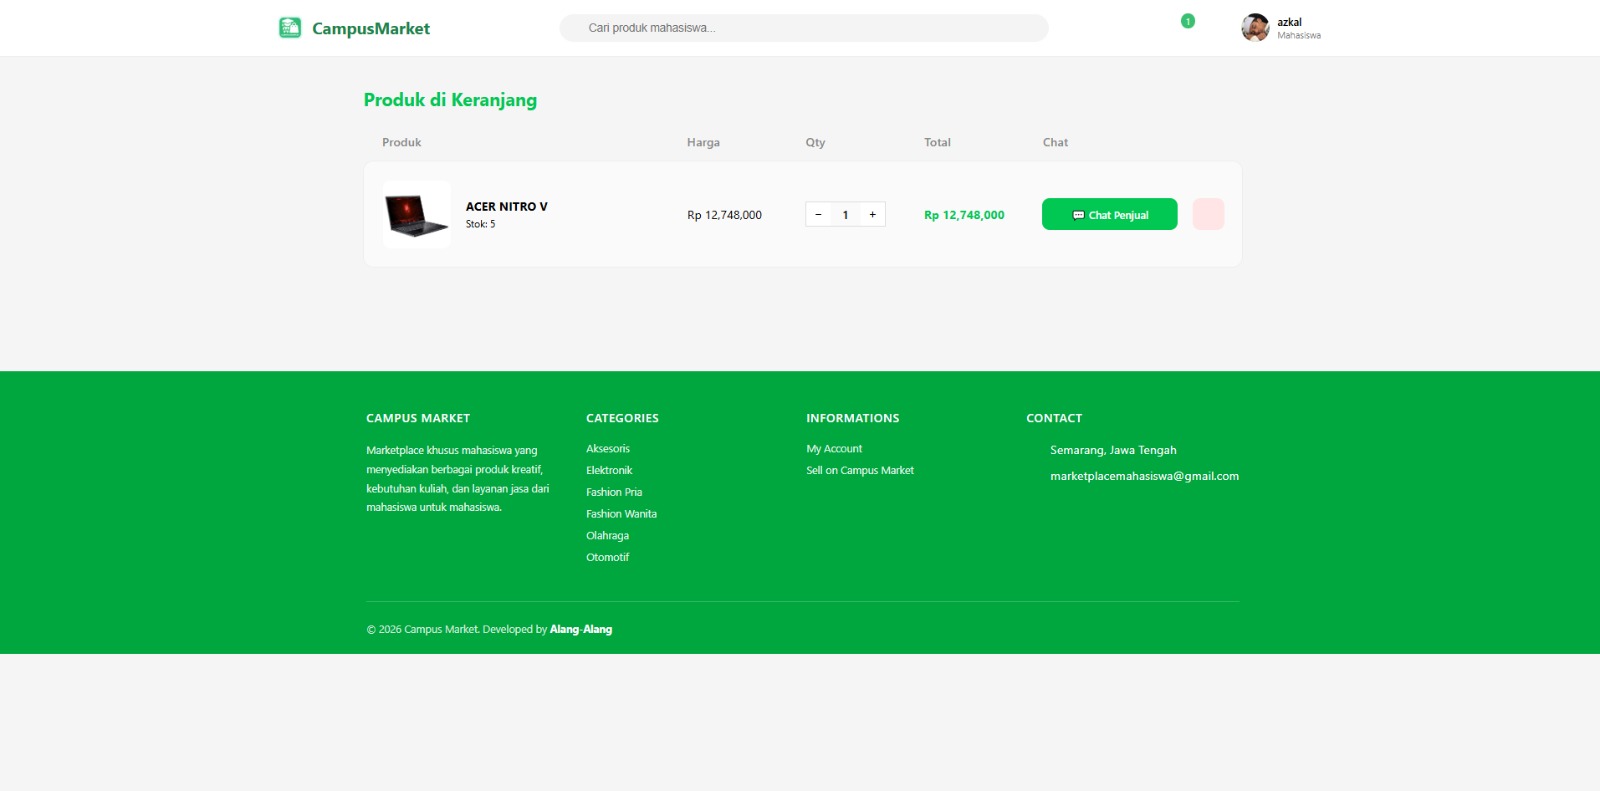Increase ACER NITRO V quantity with plus
Viewport: 1600px width, 791px height.
tap(873, 215)
